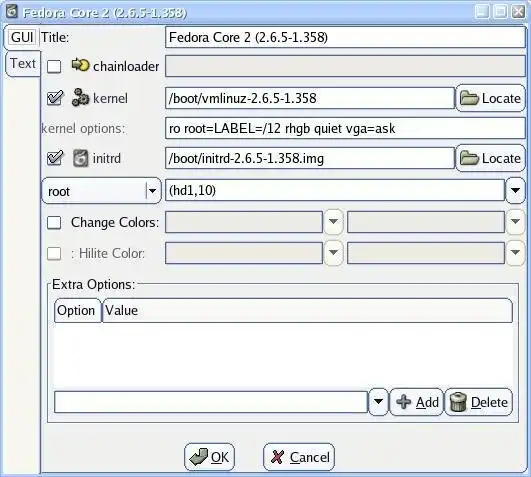Click the Option column header
This screenshot has height=477, width=531.
tap(78, 310)
